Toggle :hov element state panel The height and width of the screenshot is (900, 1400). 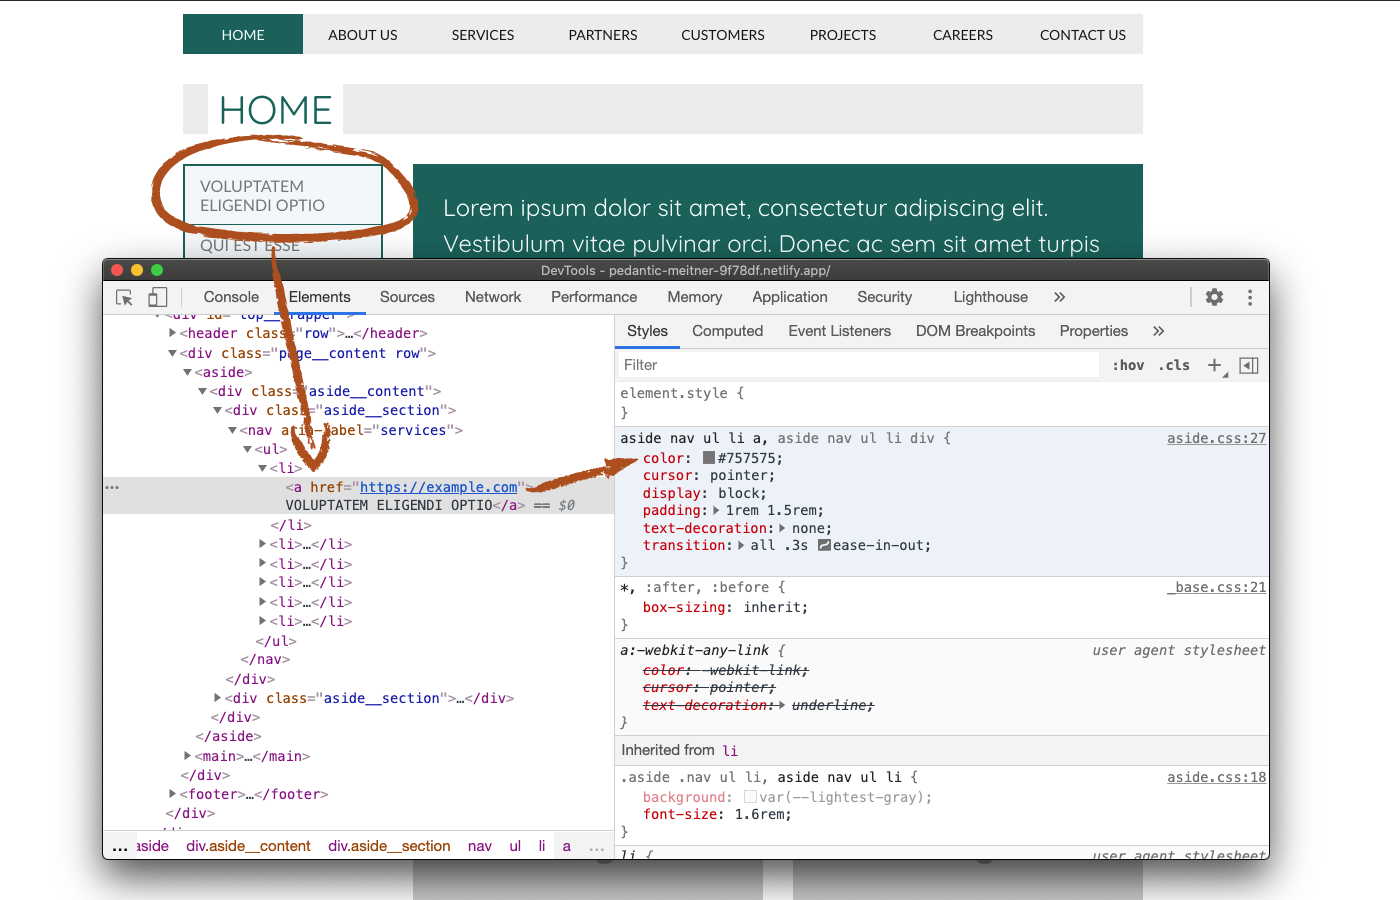point(1128,365)
